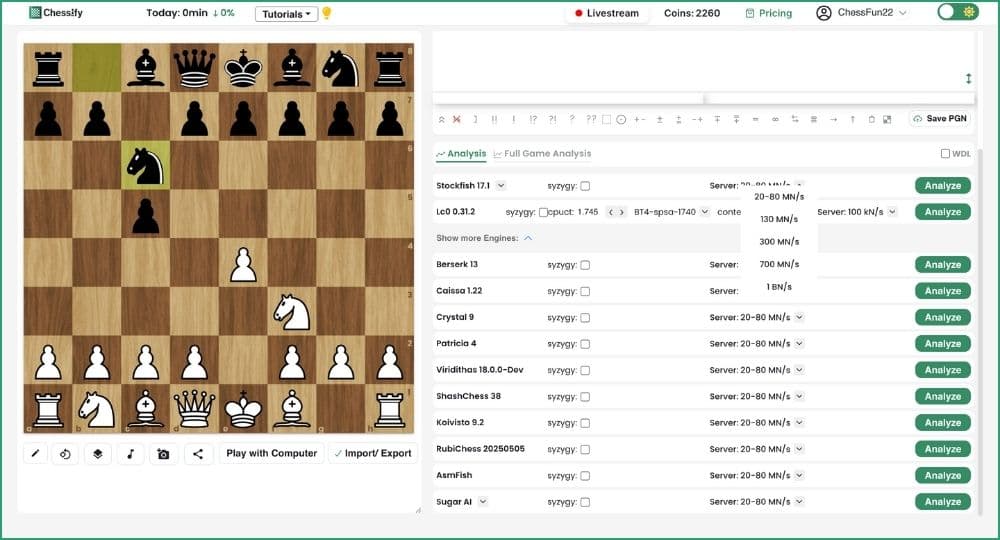The image size is (1000, 540).
Task: Click the double chevron up annotation icon
Action: coord(441,119)
